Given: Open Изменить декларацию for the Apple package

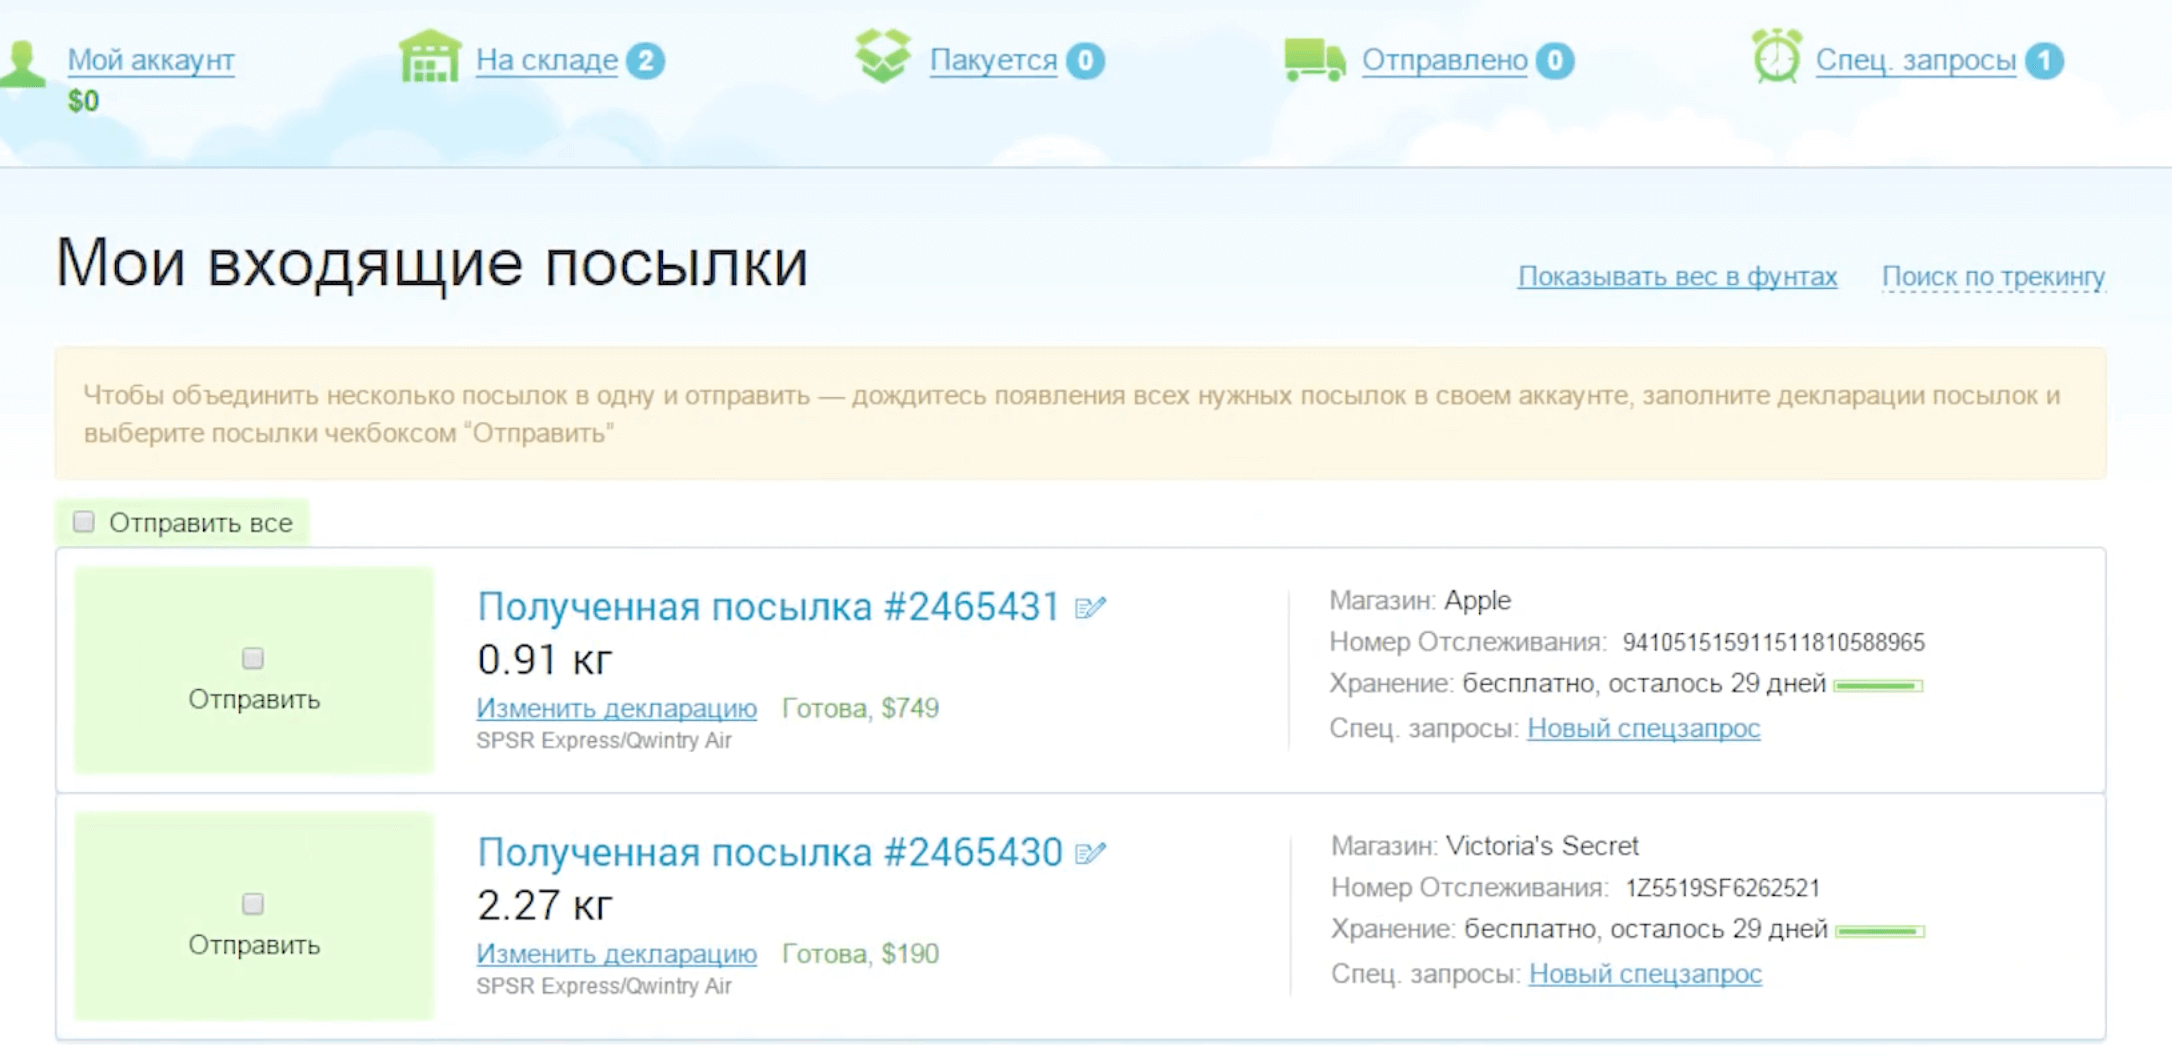Looking at the screenshot, I should (616, 709).
